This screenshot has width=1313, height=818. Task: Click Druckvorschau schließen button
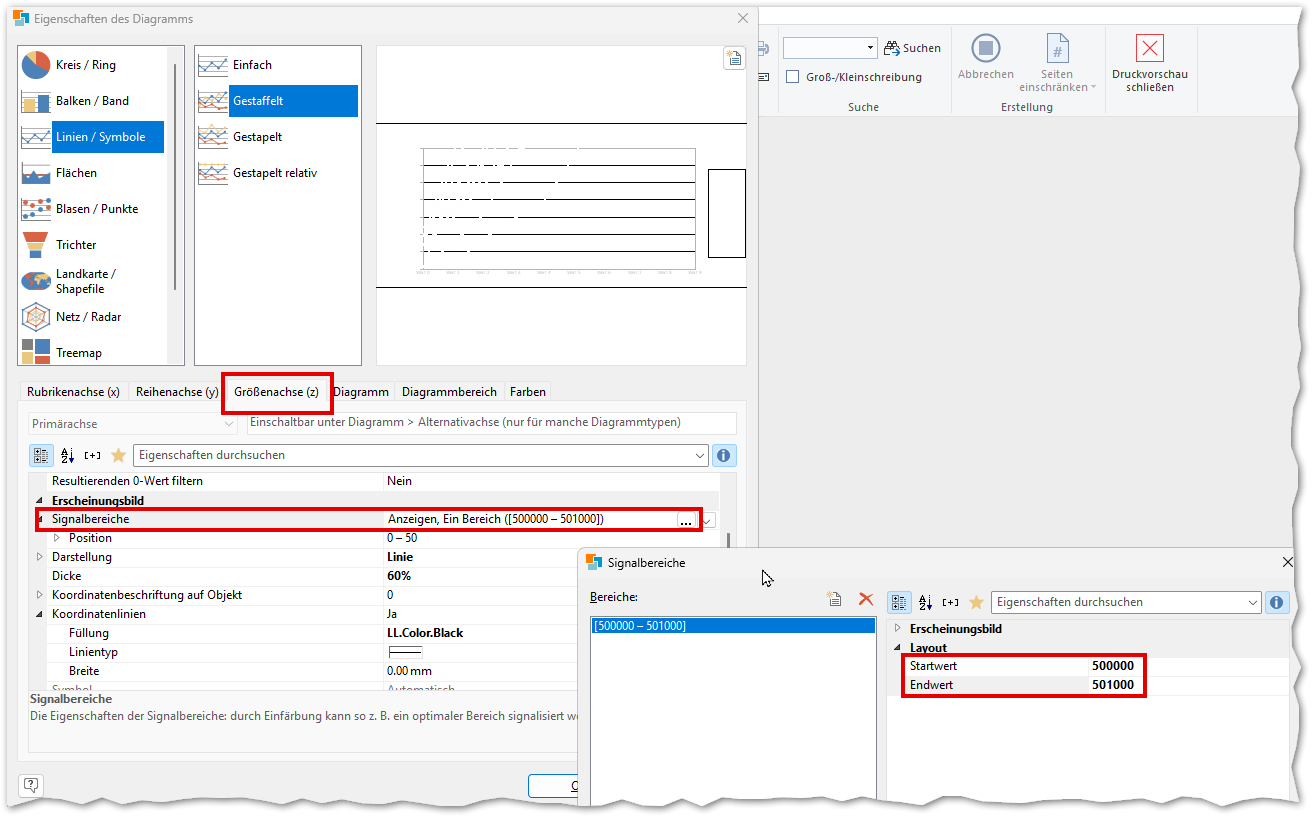1150,63
